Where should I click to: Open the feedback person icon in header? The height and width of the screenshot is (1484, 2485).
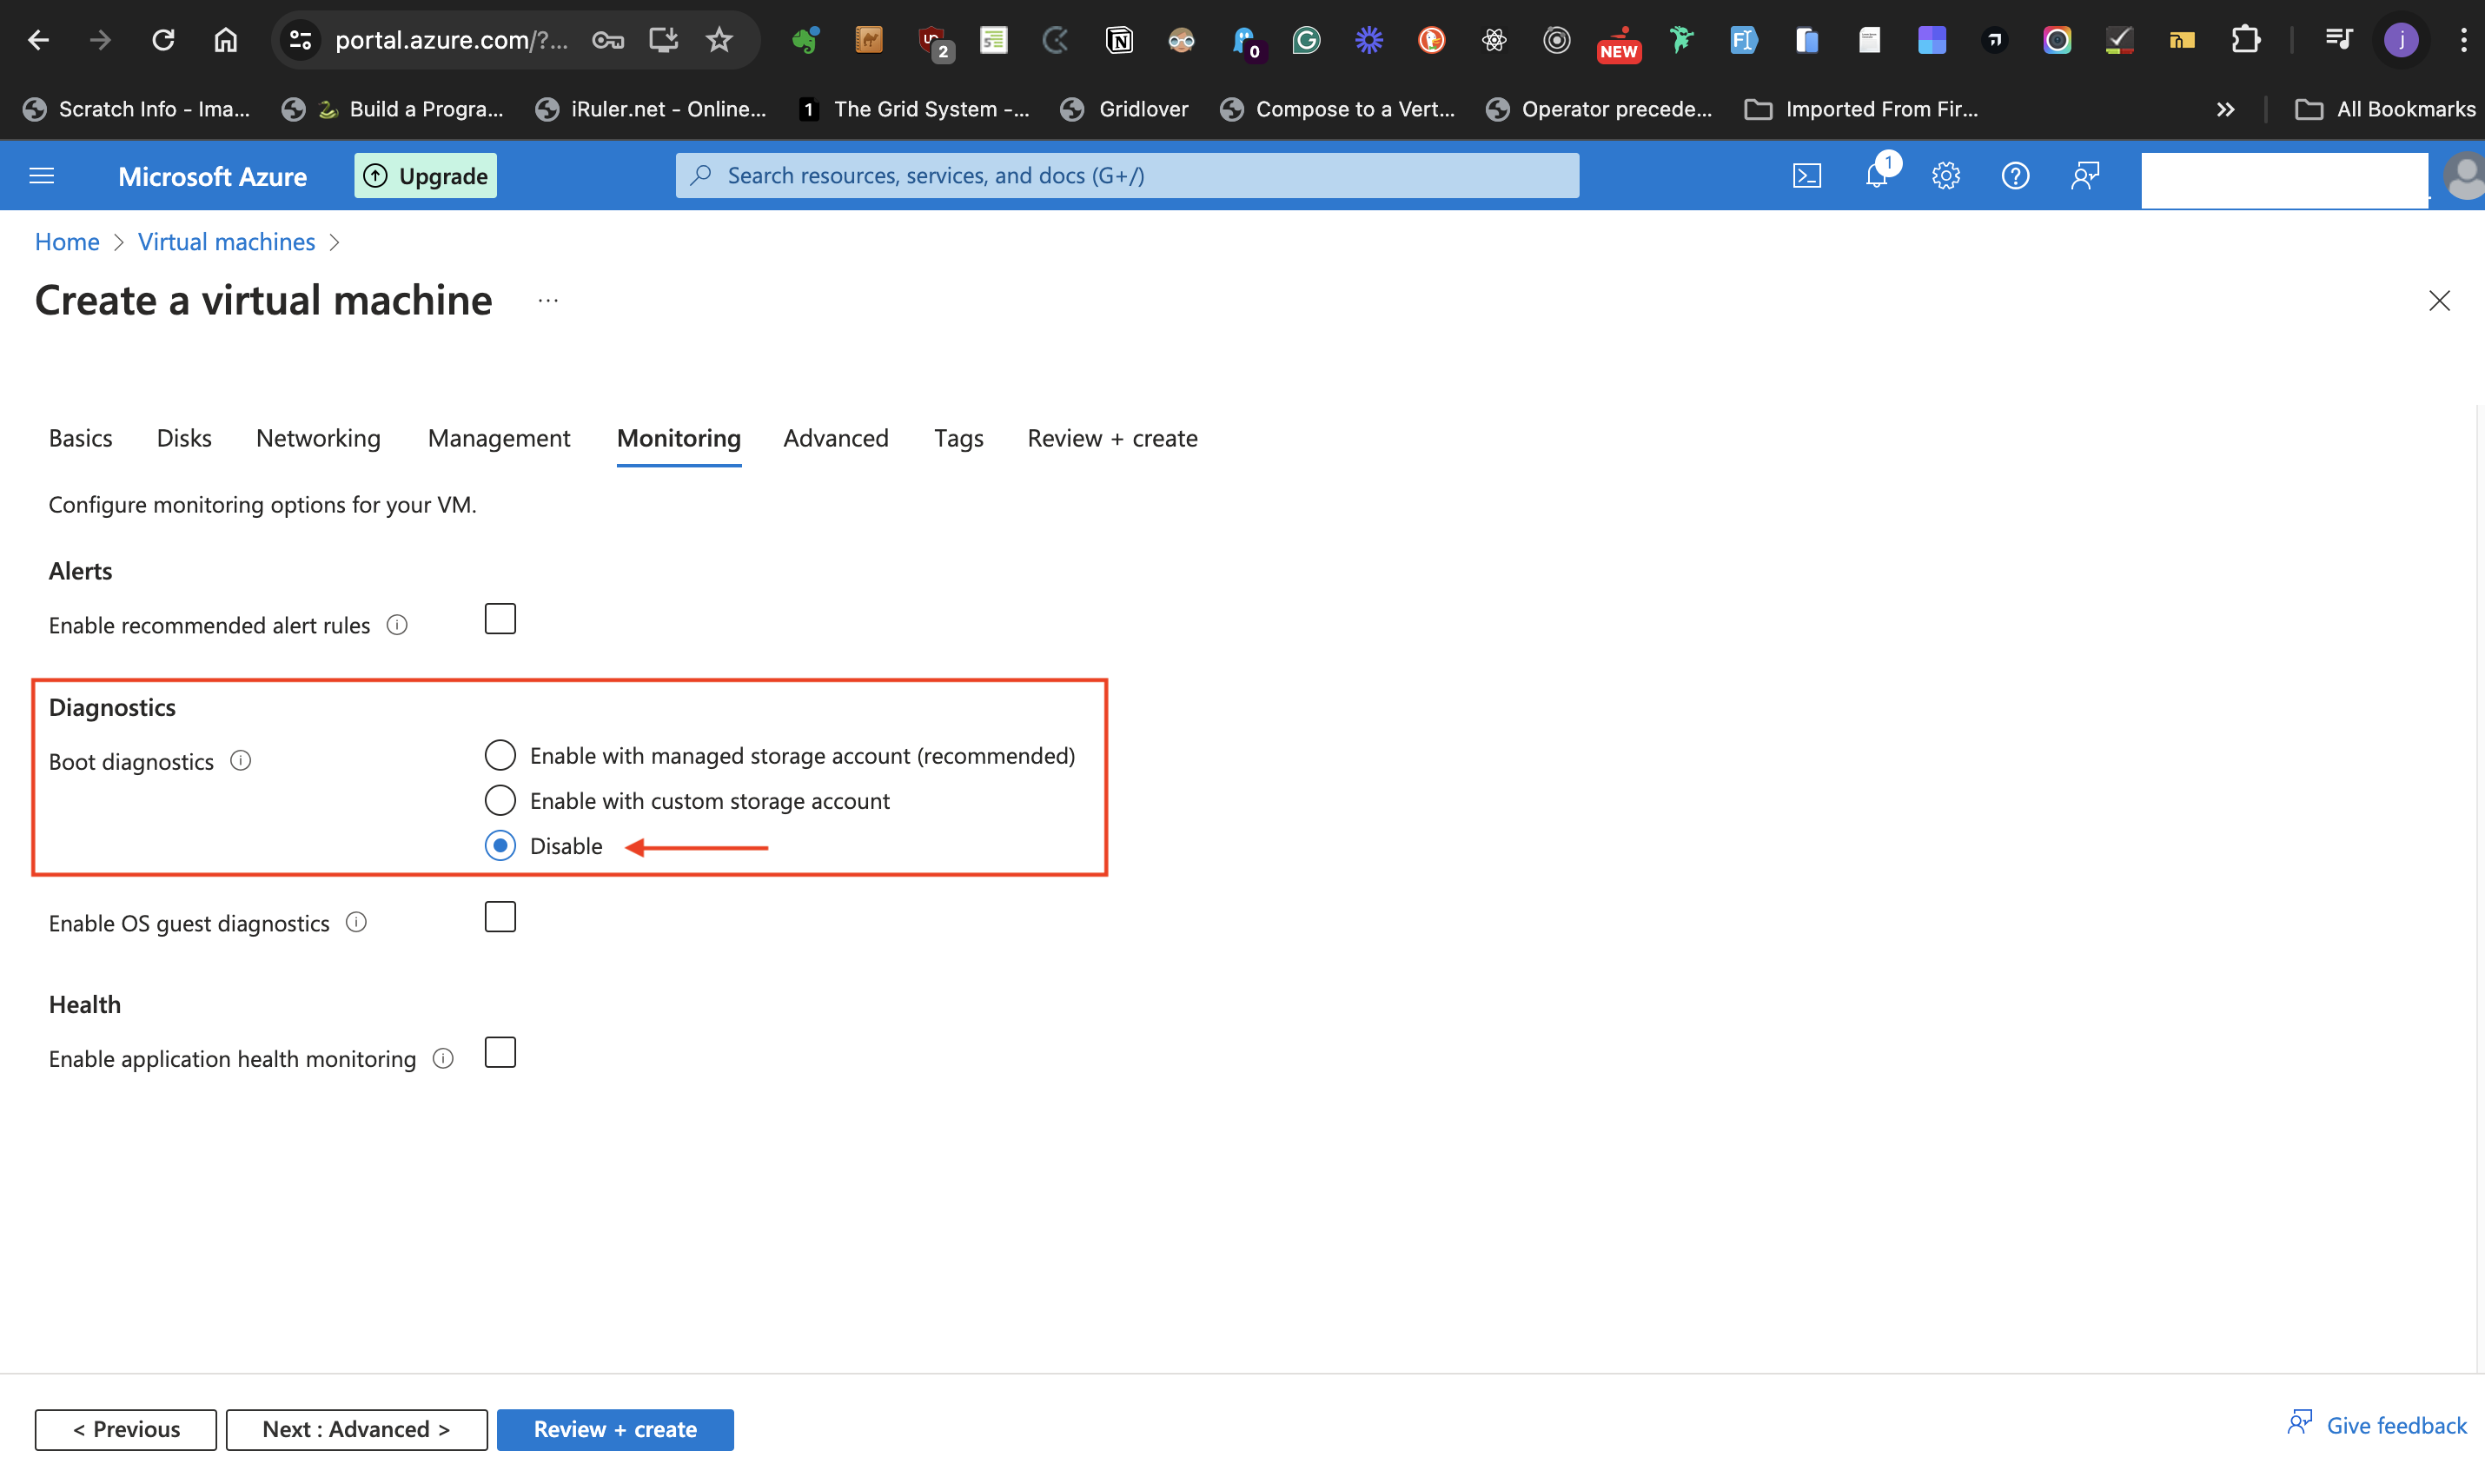[x=2084, y=176]
